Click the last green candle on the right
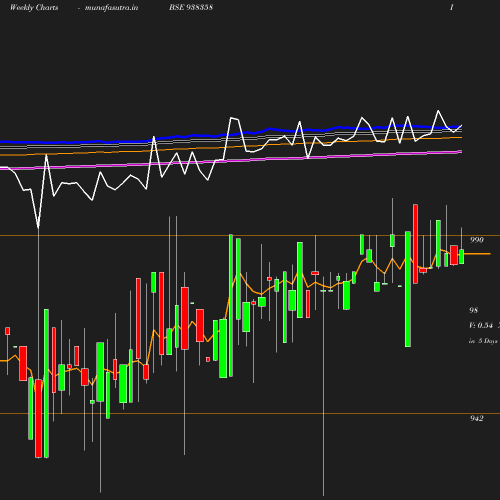 (462, 257)
